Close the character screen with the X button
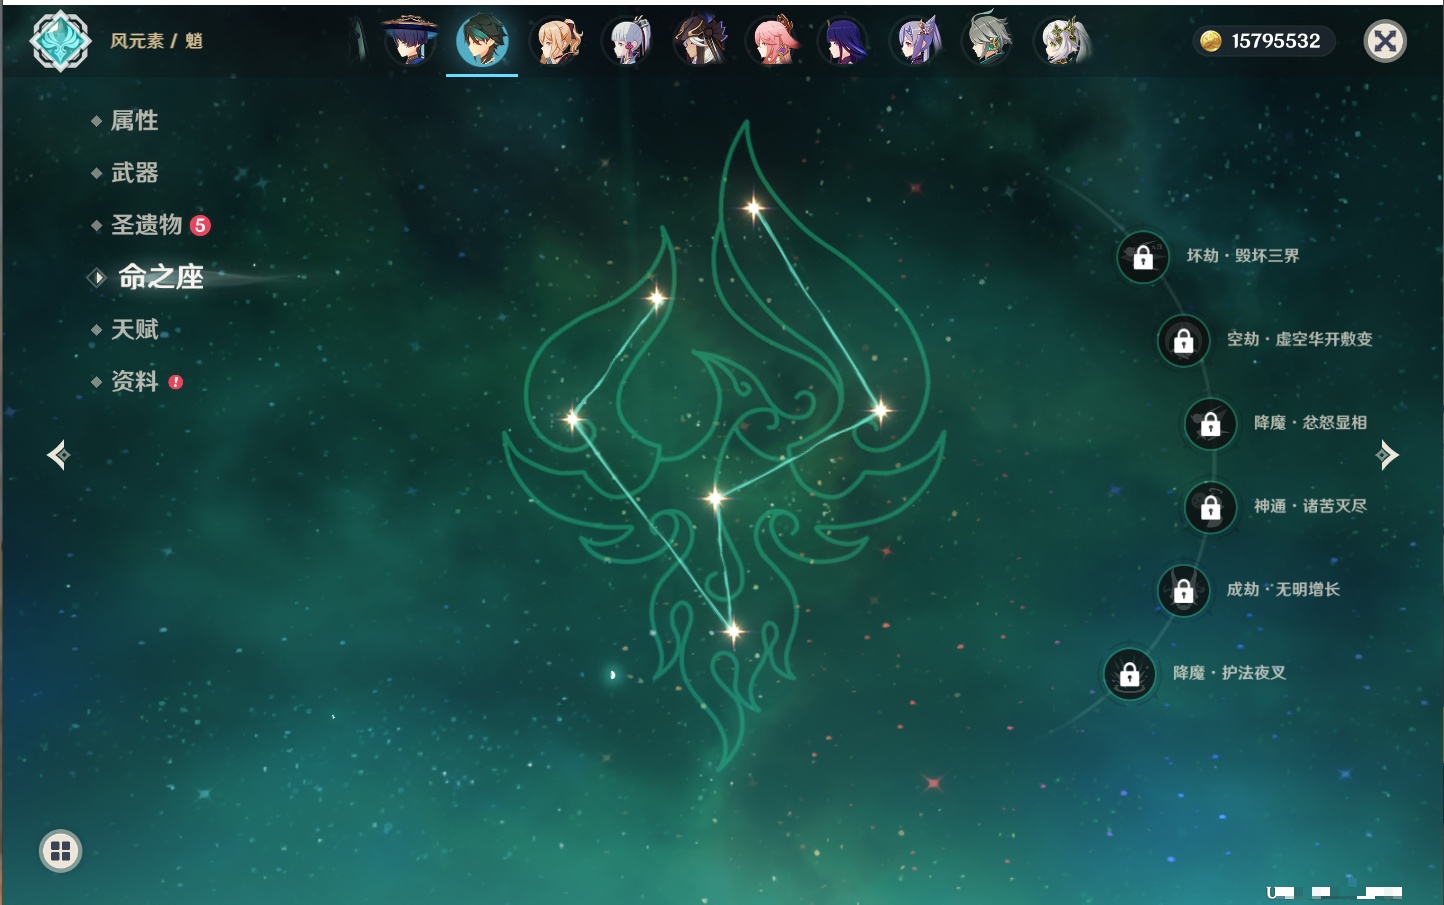 pyautogui.click(x=1385, y=41)
